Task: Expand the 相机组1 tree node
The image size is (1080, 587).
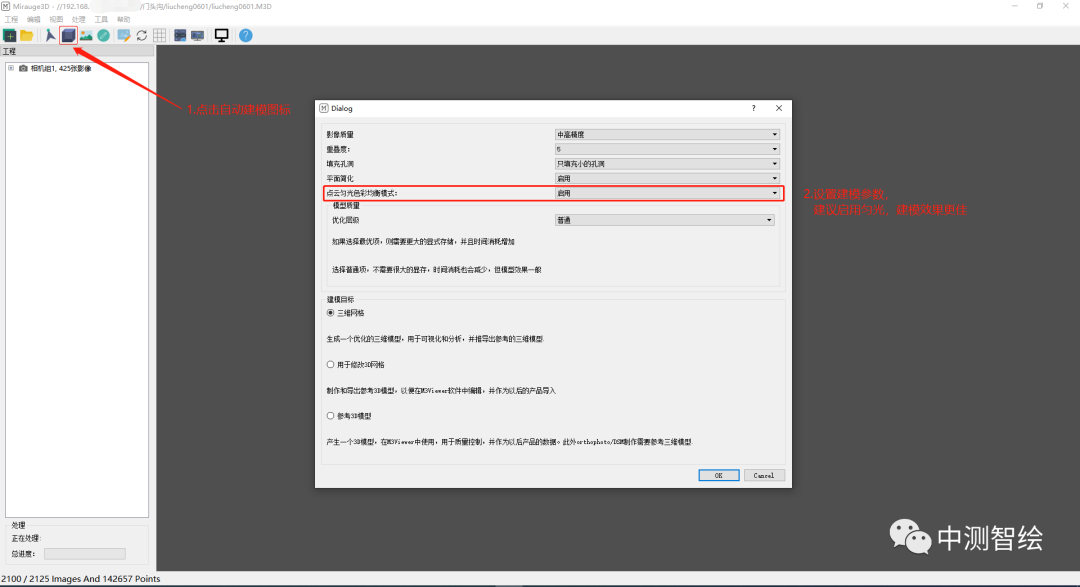Action: click(x=10, y=68)
